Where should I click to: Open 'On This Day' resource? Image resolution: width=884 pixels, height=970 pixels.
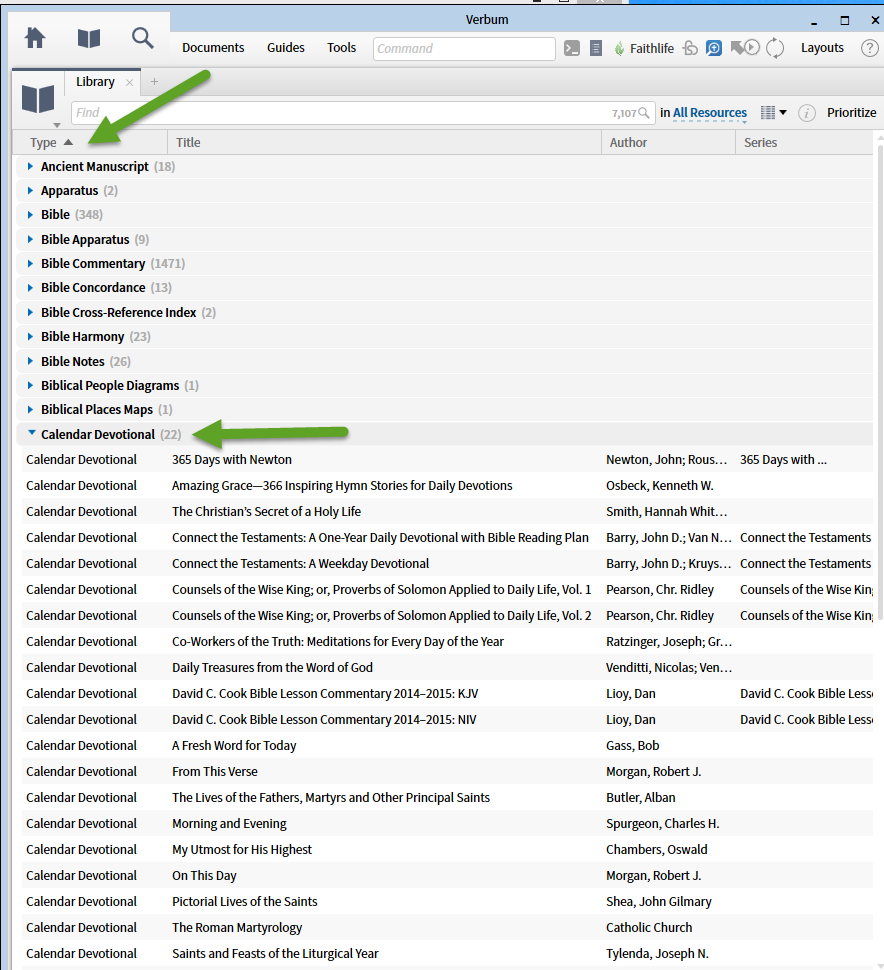(x=204, y=875)
